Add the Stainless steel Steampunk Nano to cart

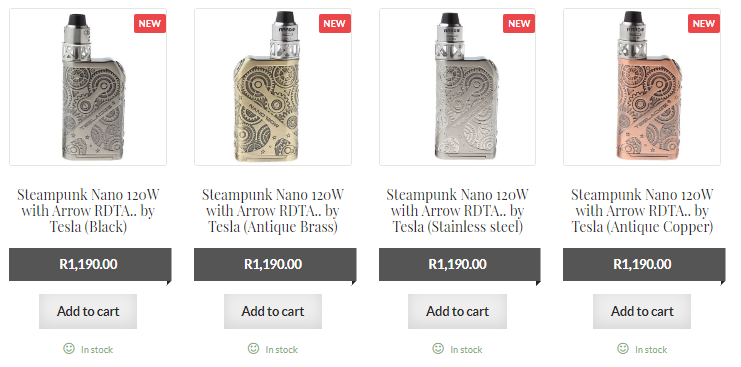coord(457,311)
